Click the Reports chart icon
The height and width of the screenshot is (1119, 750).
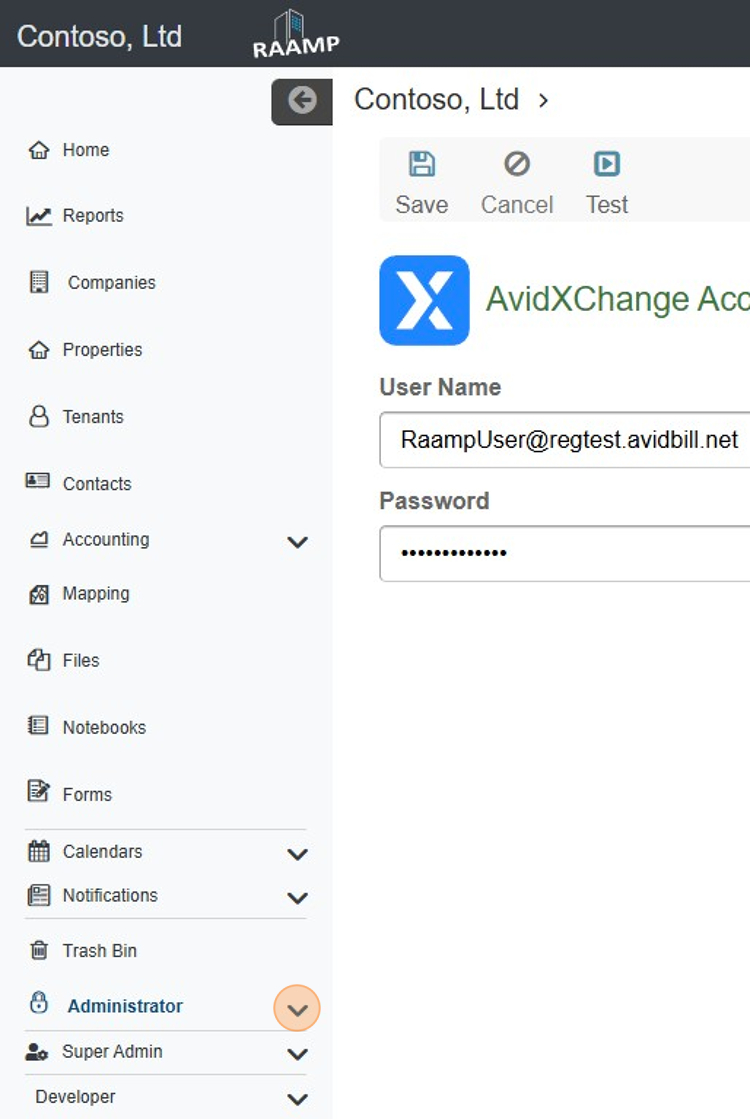(39, 216)
